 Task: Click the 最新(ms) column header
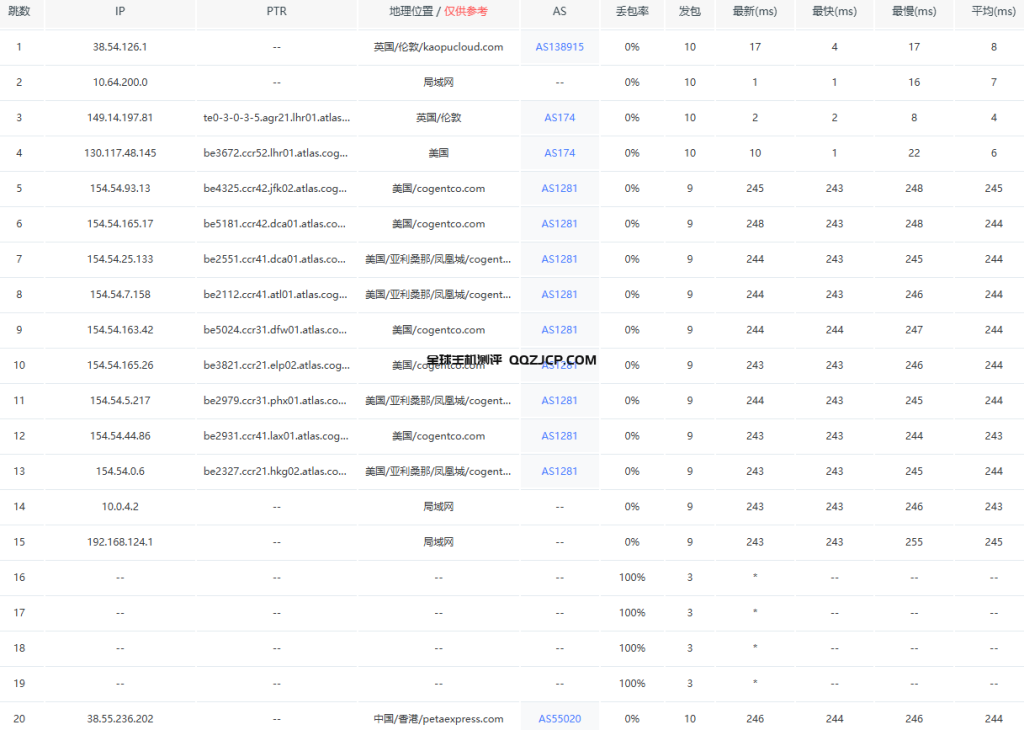point(755,11)
